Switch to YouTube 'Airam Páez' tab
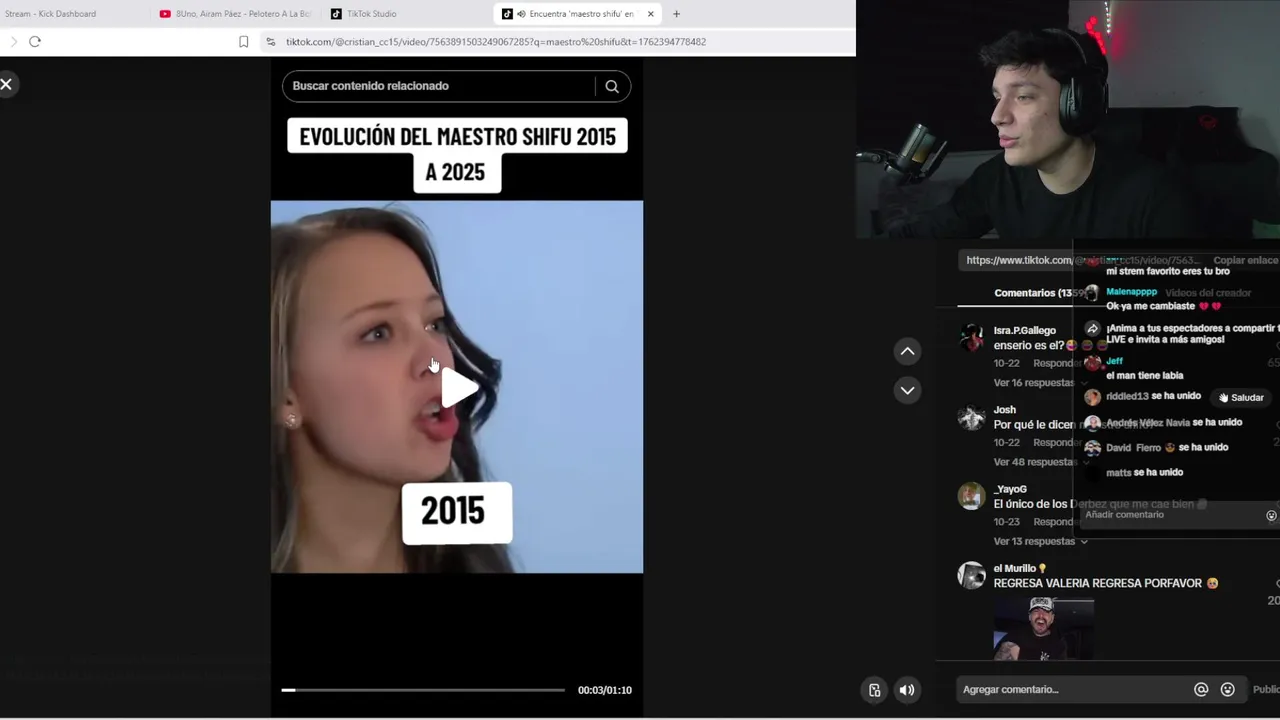 pos(236,14)
